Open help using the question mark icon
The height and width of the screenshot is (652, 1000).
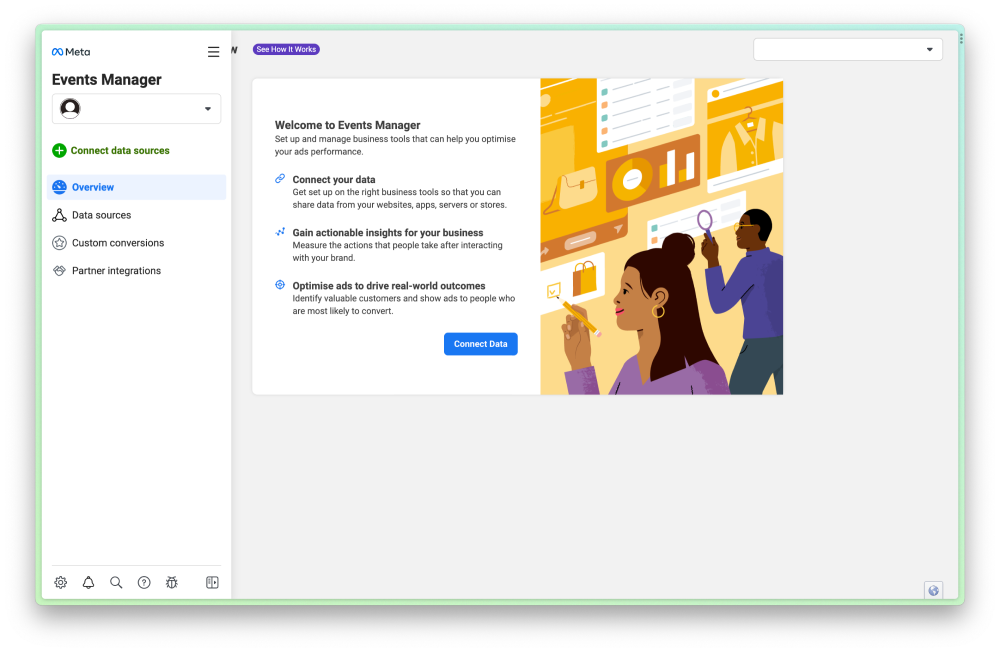click(x=144, y=582)
